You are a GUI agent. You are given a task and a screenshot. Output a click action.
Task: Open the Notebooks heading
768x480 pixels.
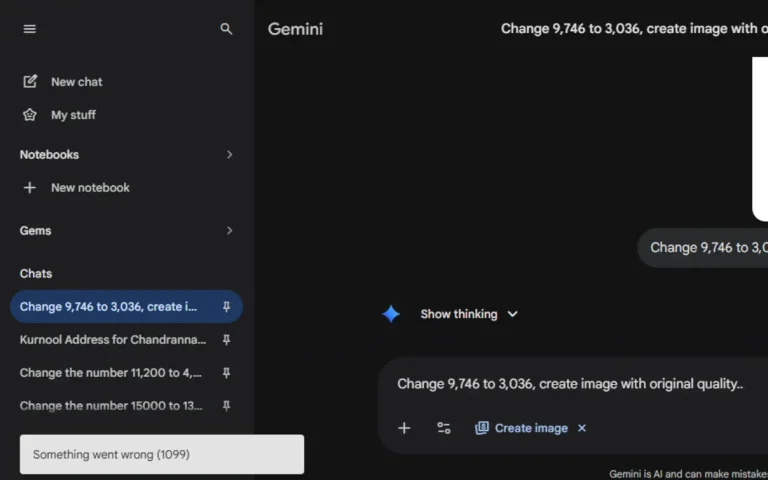click(x=49, y=155)
